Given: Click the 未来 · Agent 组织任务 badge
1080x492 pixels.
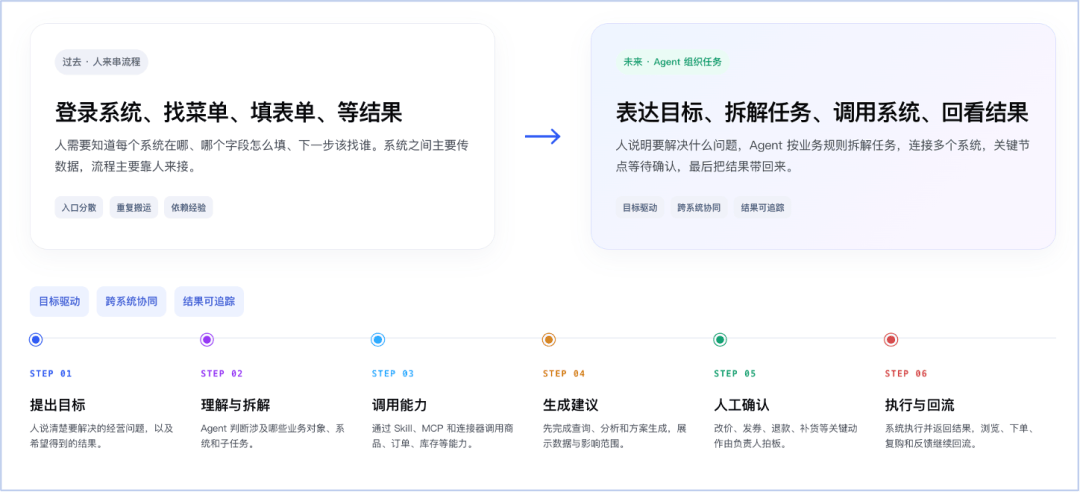Looking at the screenshot, I should [x=672, y=61].
